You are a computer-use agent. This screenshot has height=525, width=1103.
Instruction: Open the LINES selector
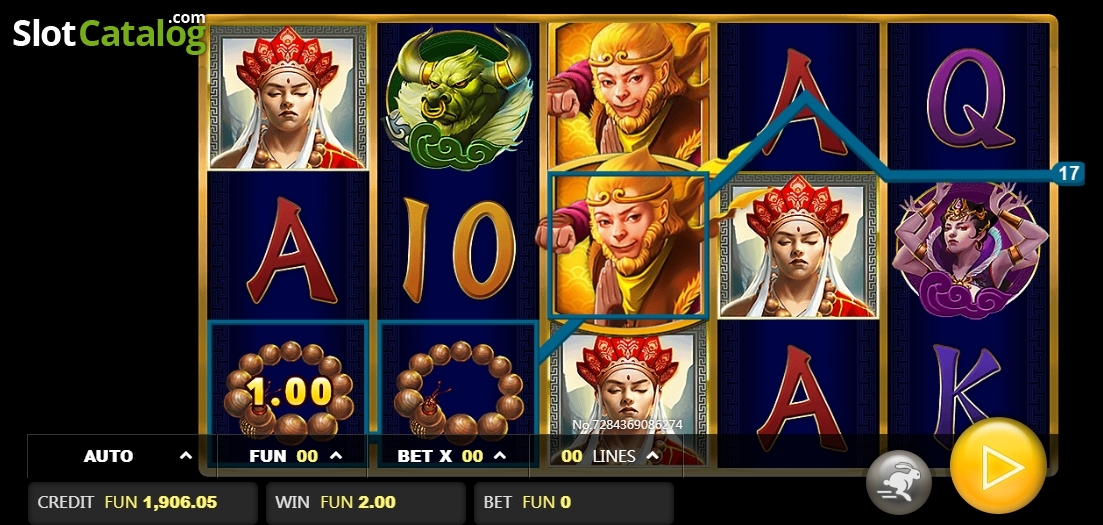612,456
